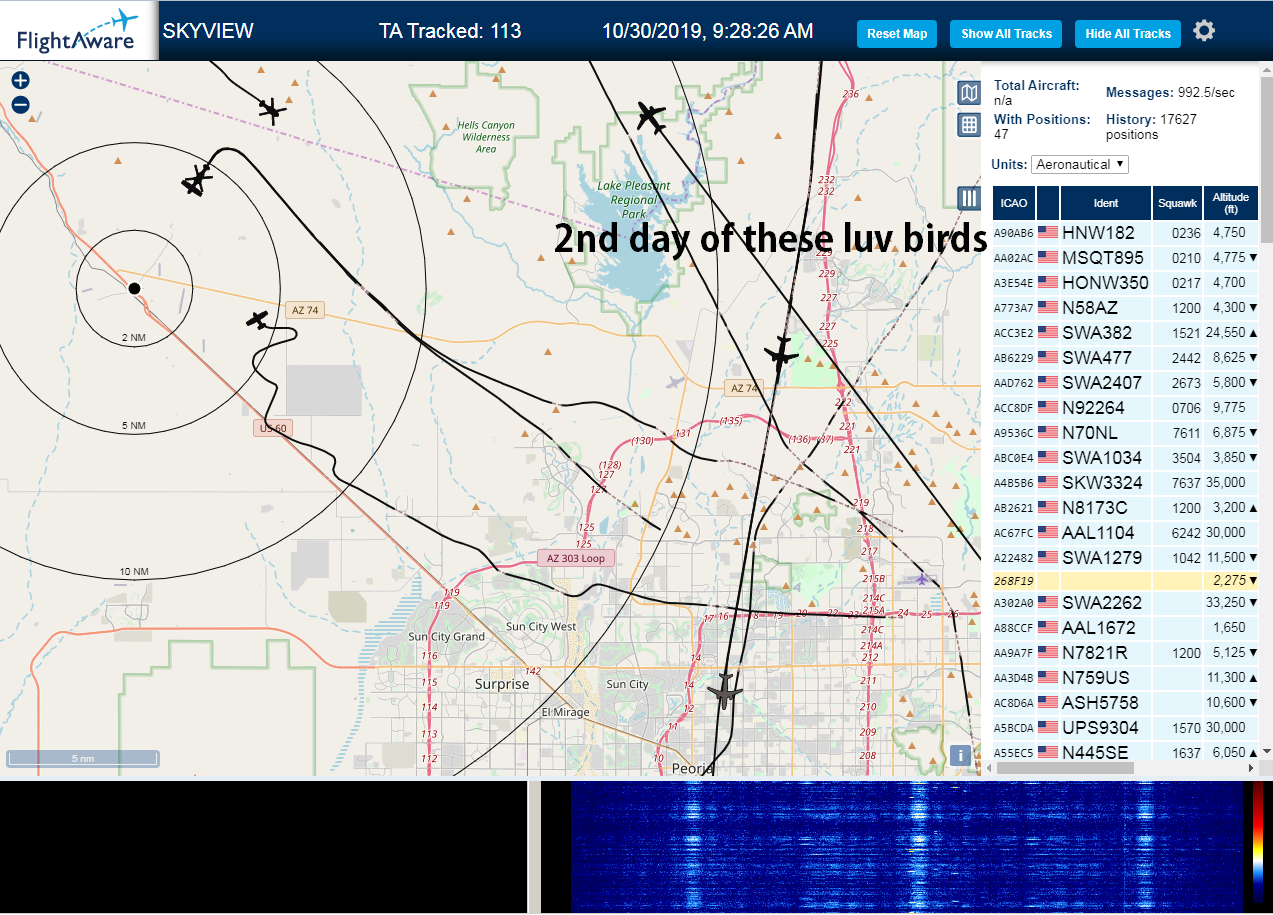Click ICAO code A90AB6
The height and width of the screenshot is (915, 1273).
(1013, 234)
